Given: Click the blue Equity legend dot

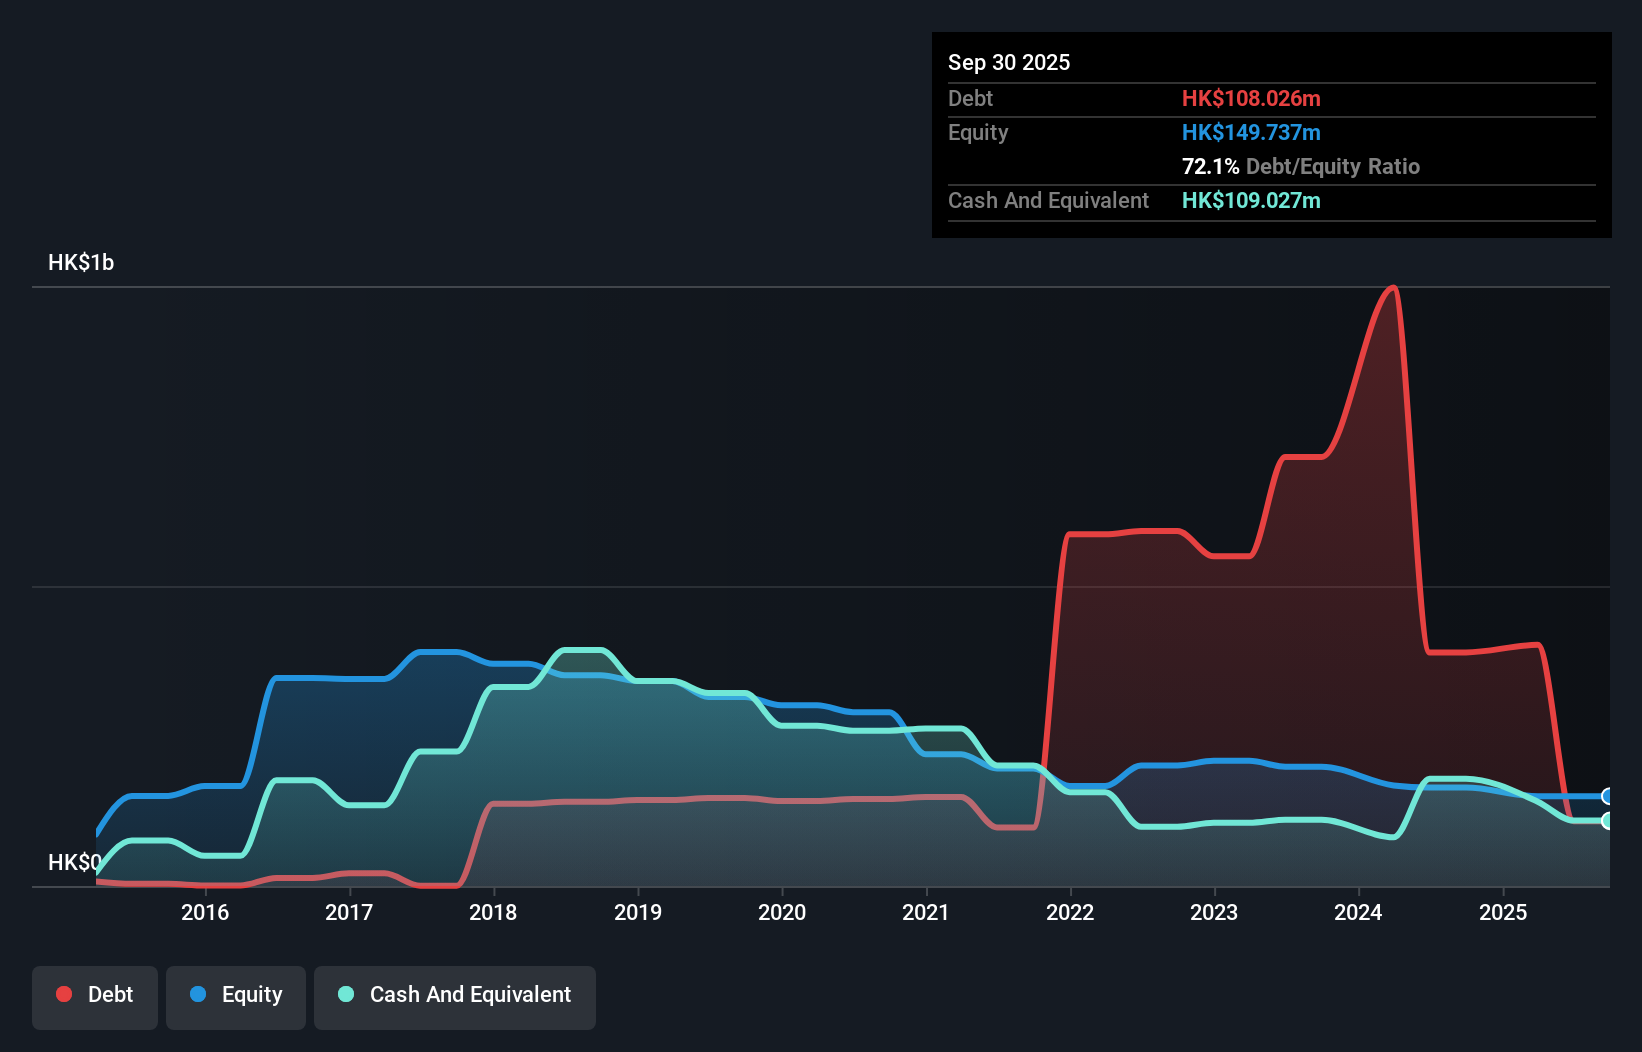Looking at the screenshot, I should point(198,994).
